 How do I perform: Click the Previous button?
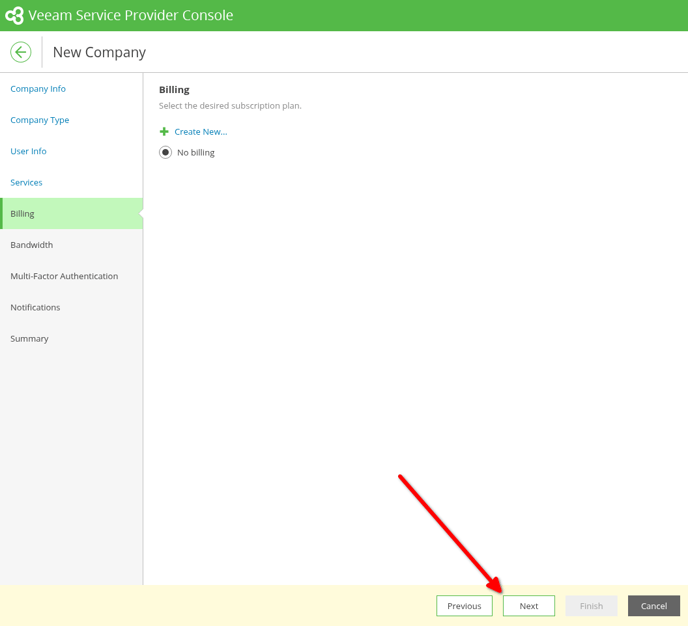(x=464, y=606)
